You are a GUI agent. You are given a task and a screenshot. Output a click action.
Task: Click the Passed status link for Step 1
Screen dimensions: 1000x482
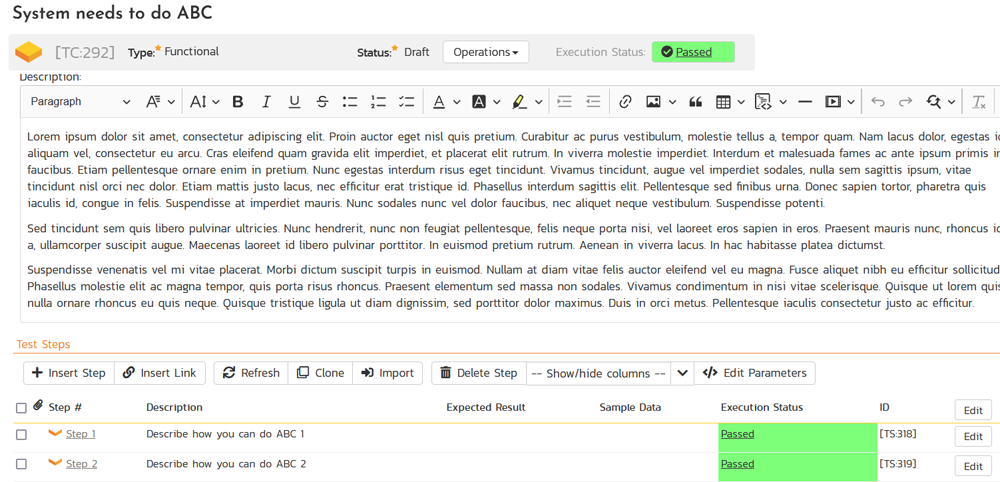(737, 434)
